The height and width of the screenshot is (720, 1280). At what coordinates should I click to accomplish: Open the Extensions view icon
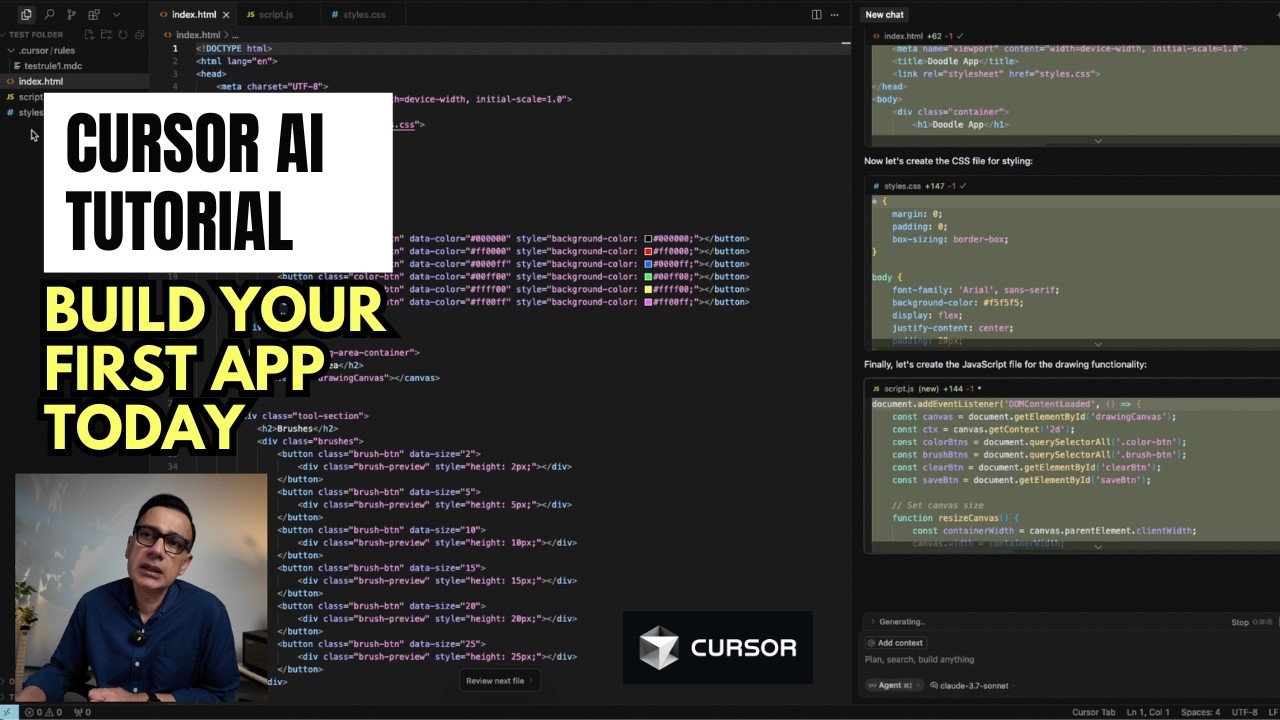[94, 14]
